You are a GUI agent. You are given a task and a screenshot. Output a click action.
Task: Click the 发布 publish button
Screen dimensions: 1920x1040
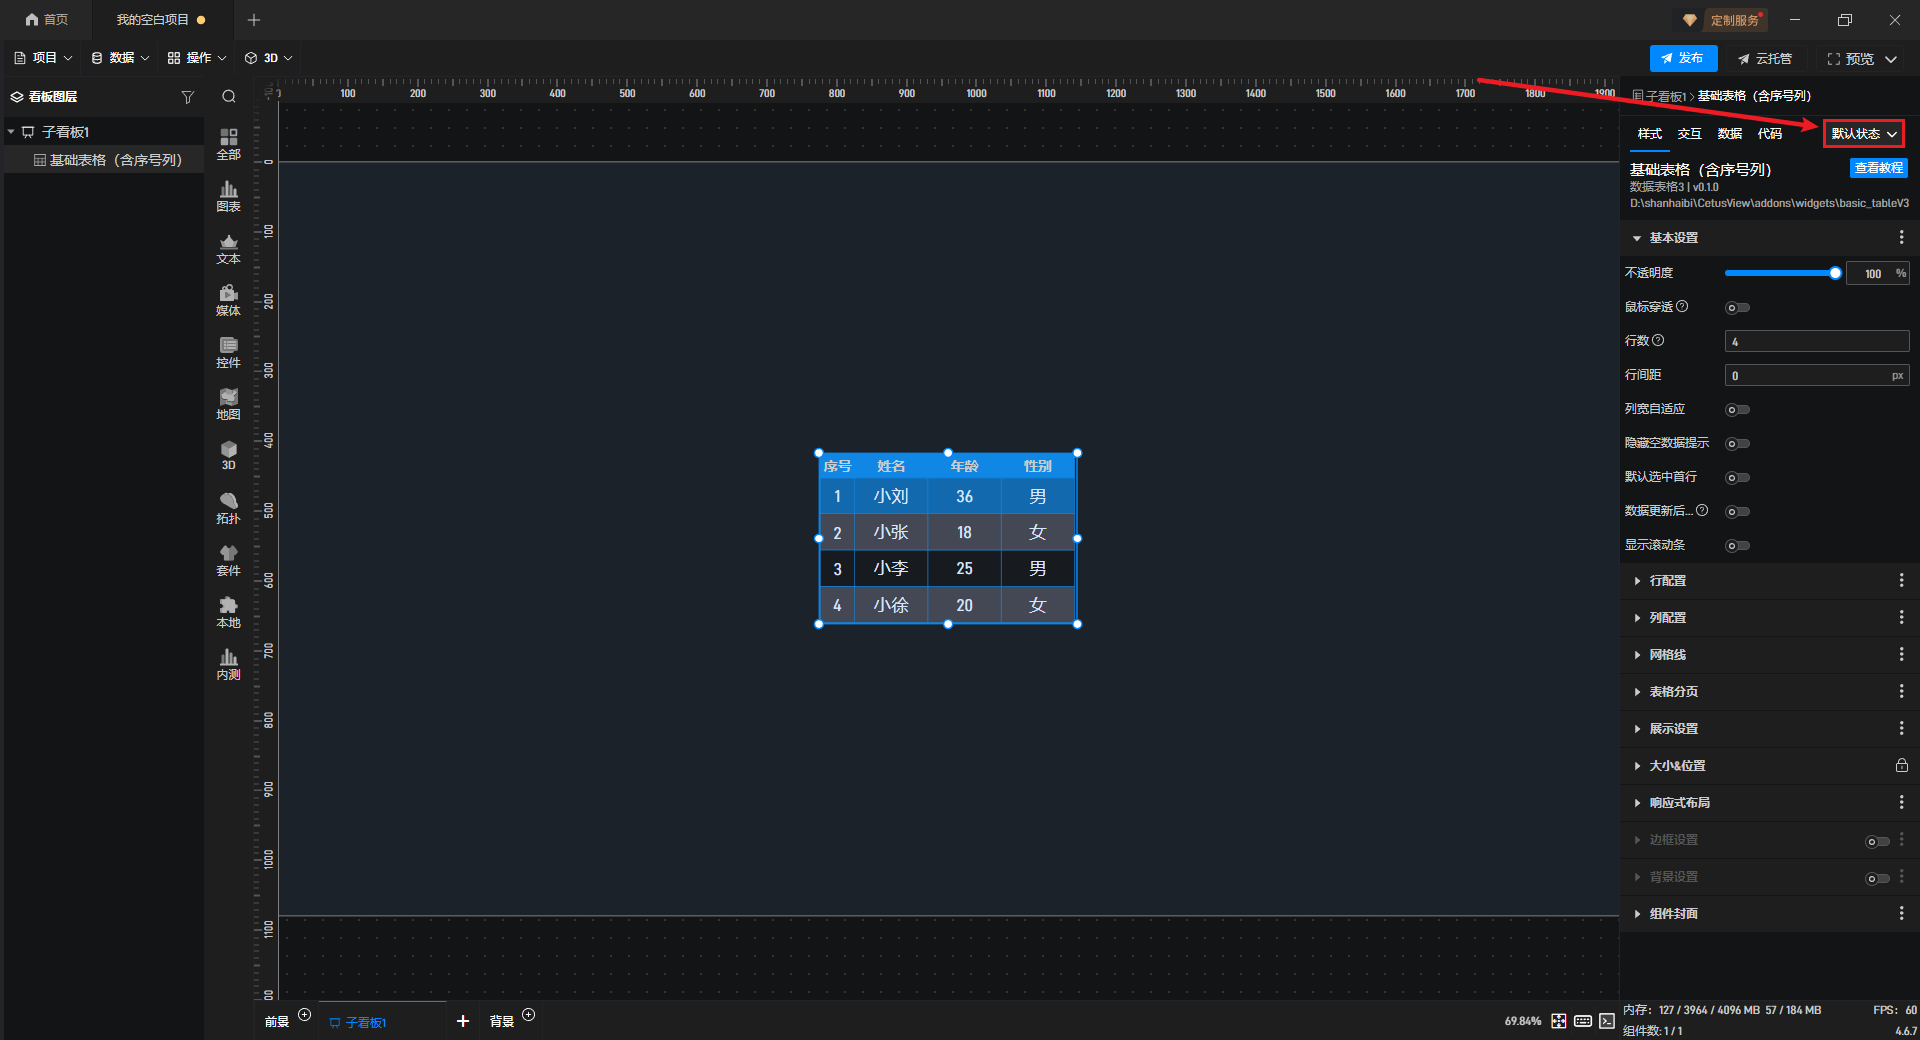(x=1683, y=59)
